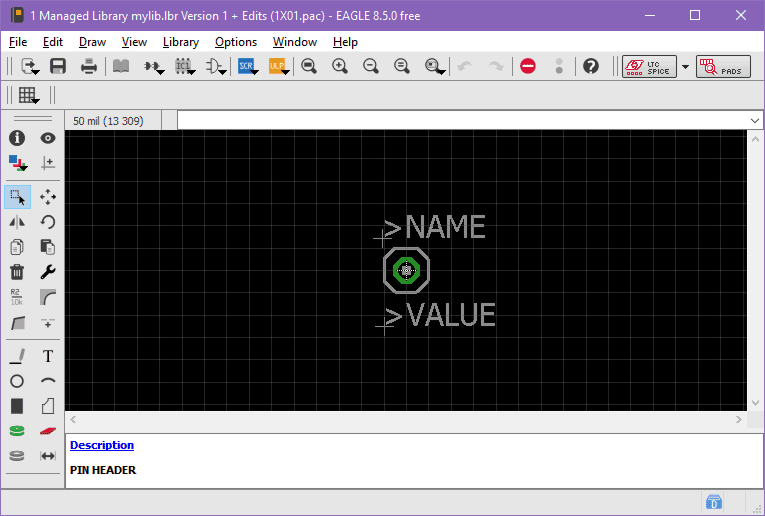Click the PADS button
This screenshot has width=765, height=516.
[x=723, y=67]
